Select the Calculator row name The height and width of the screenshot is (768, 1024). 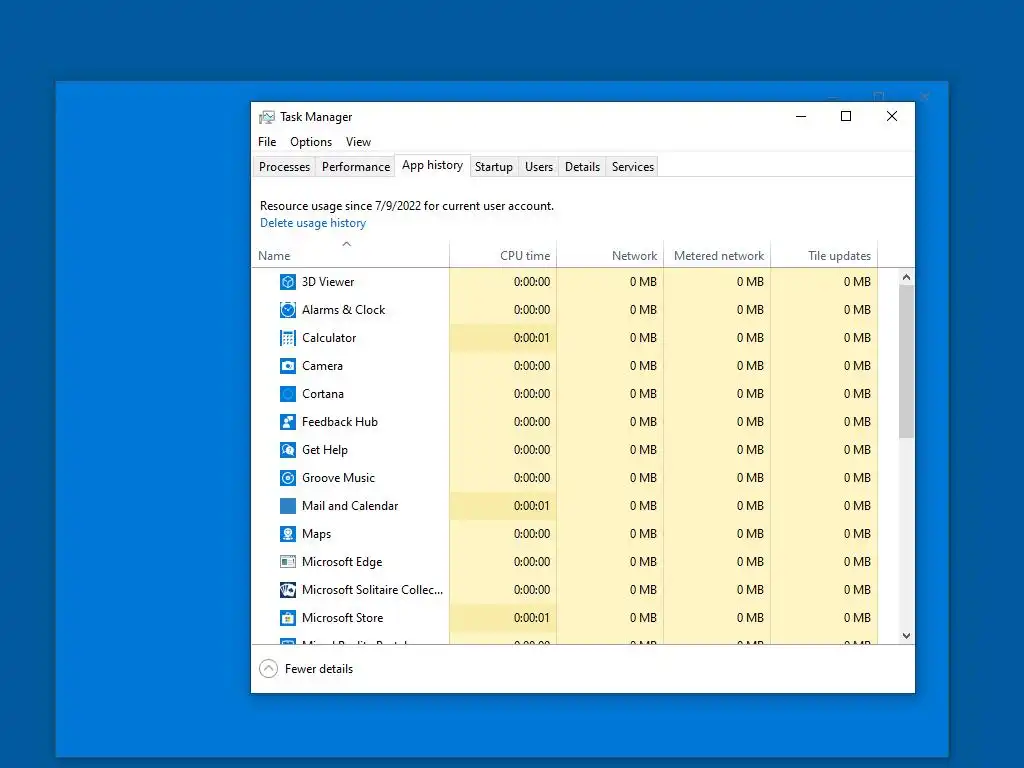(329, 338)
